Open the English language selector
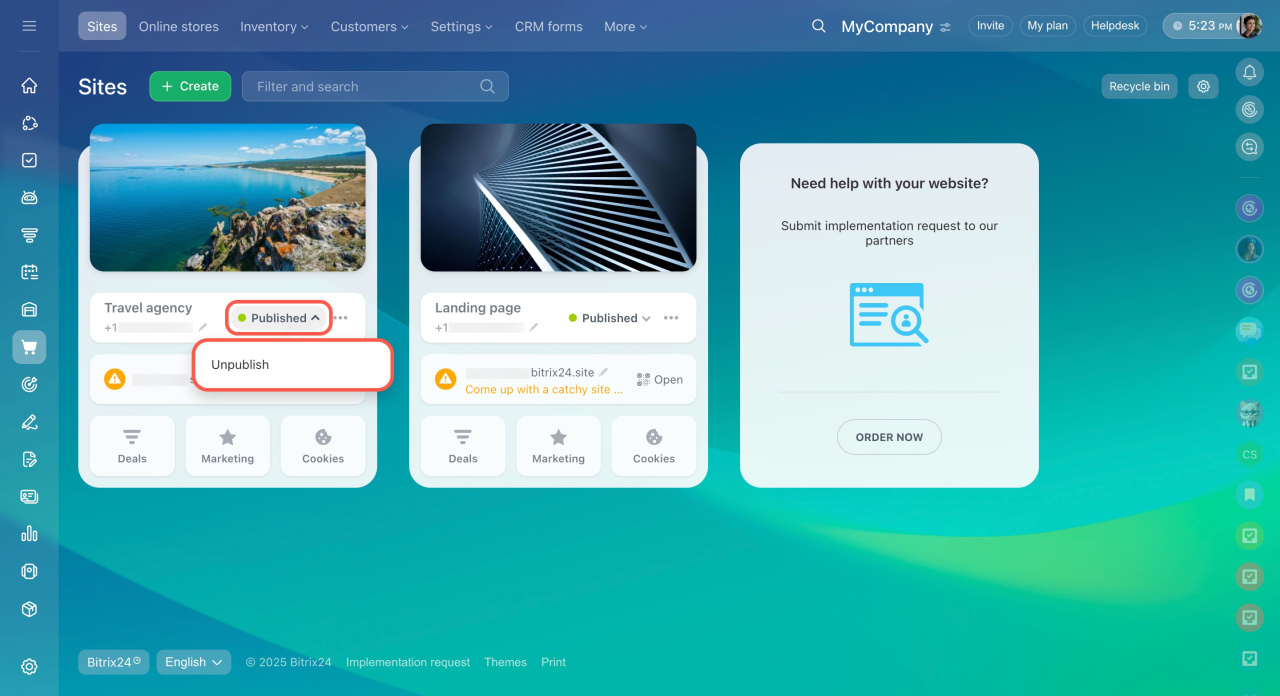 click(x=194, y=662)
